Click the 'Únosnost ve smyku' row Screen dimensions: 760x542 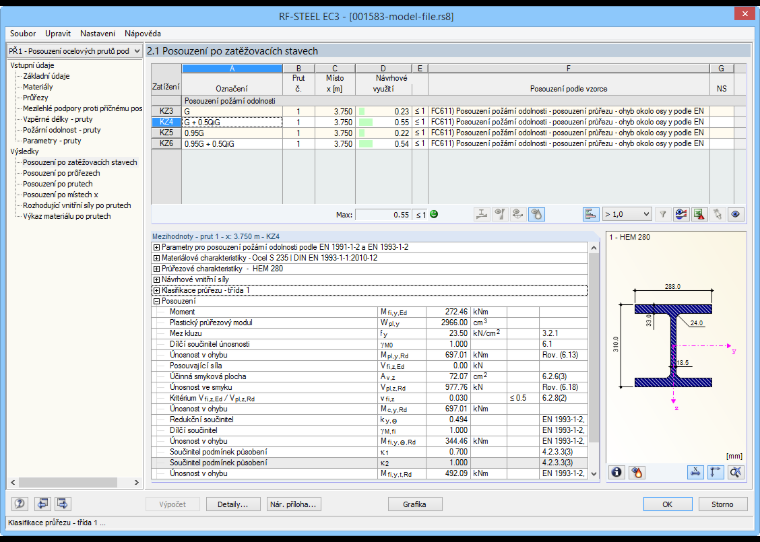pos(369,387)
